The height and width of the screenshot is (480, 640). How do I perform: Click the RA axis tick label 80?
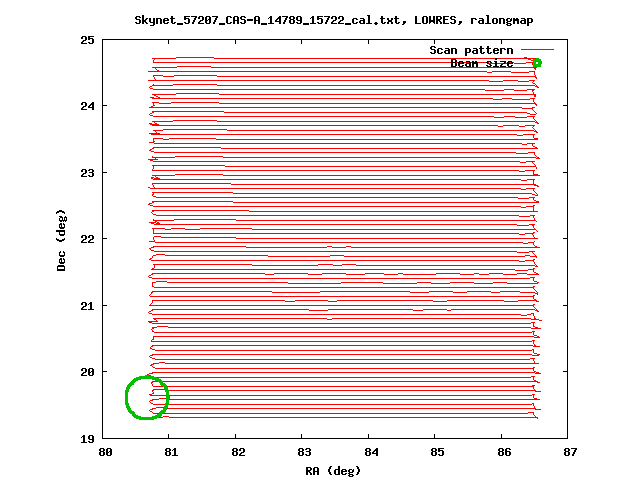pyautogui.click(x=105, y=452)
